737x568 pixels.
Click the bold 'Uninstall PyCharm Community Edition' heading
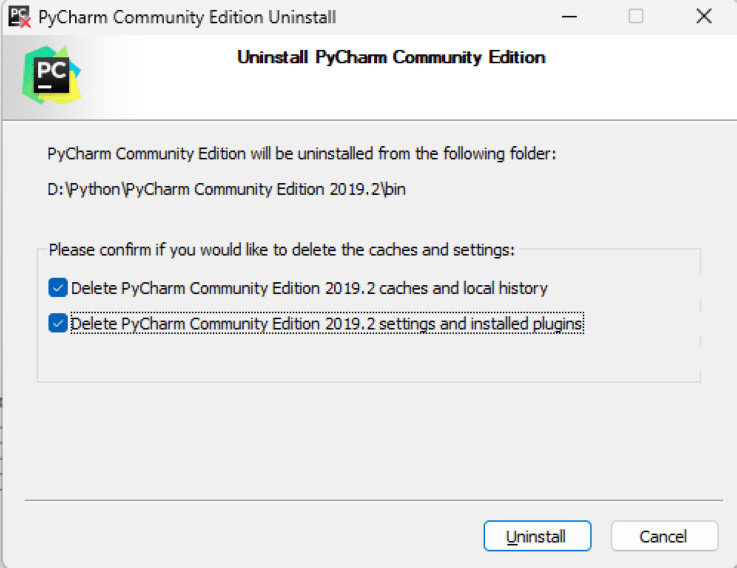coord(391,57)
